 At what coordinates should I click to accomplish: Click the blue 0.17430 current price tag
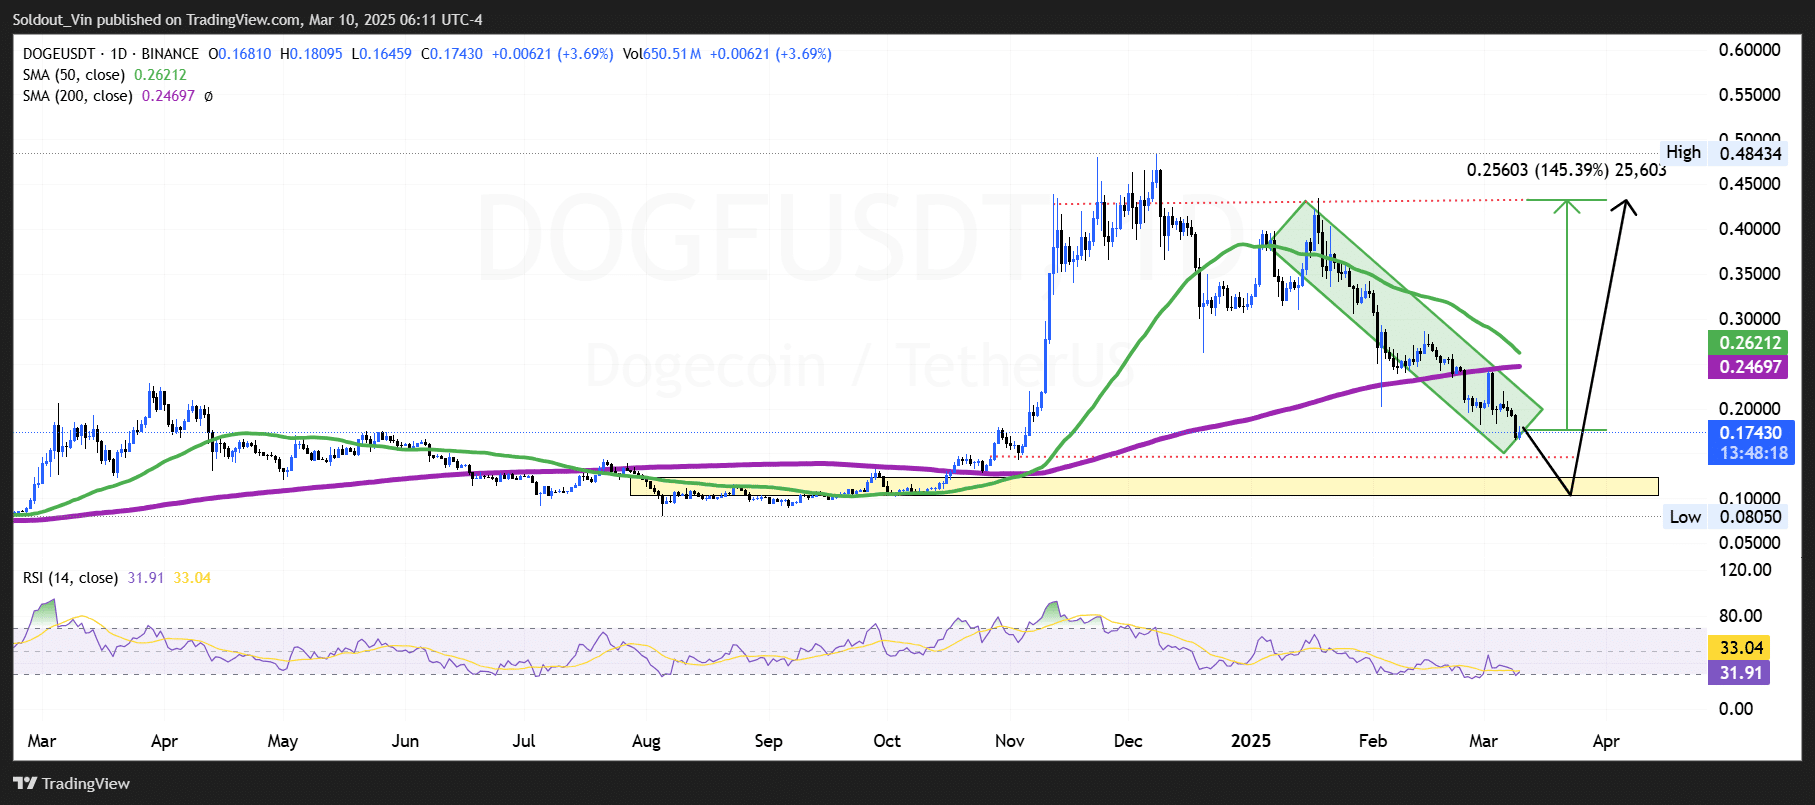[x=1750, y=433]
